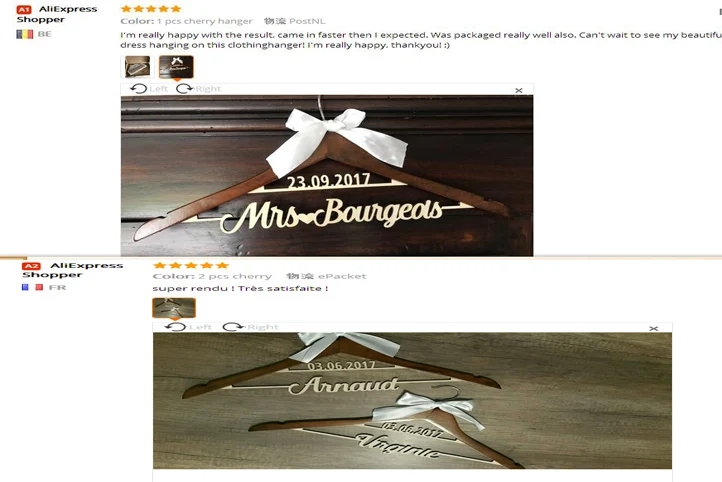Click the five-star rating of second review

point(191,265)
